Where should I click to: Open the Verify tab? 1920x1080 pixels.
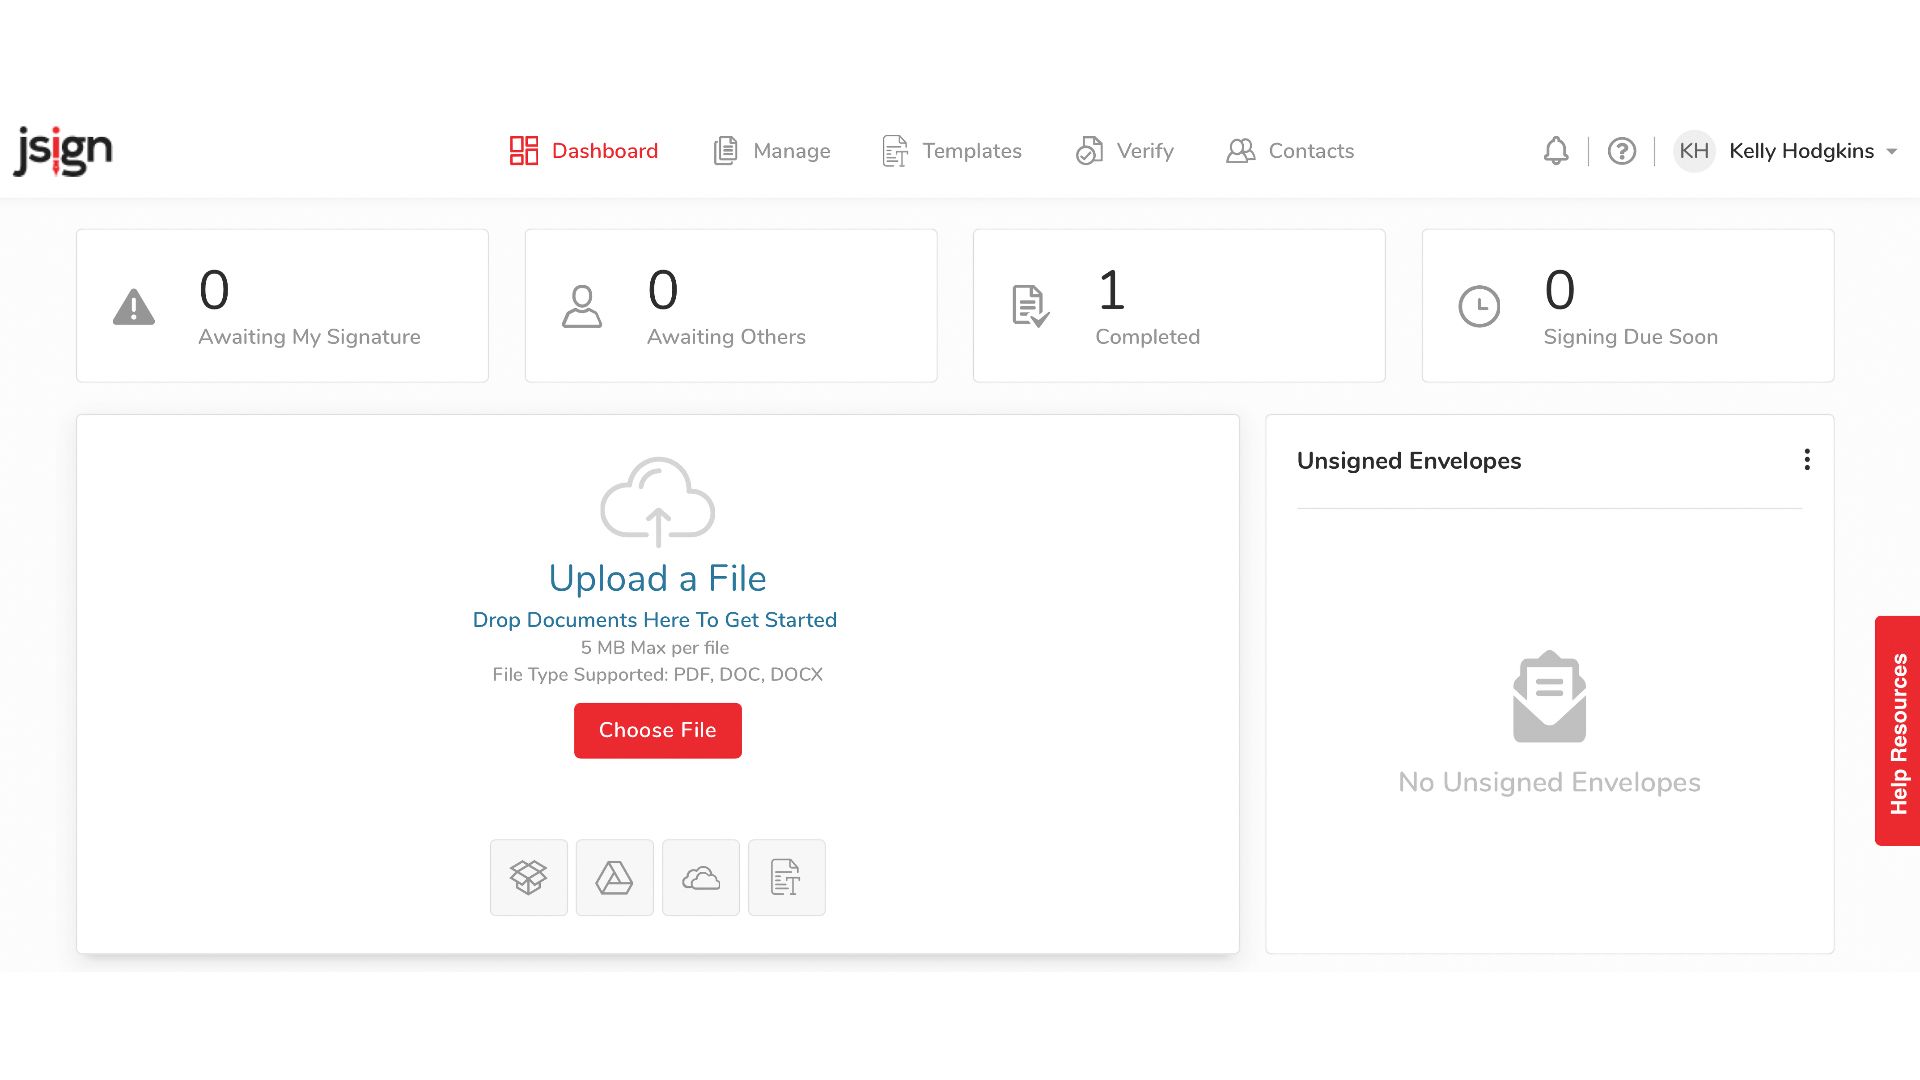click(1125, 151)
